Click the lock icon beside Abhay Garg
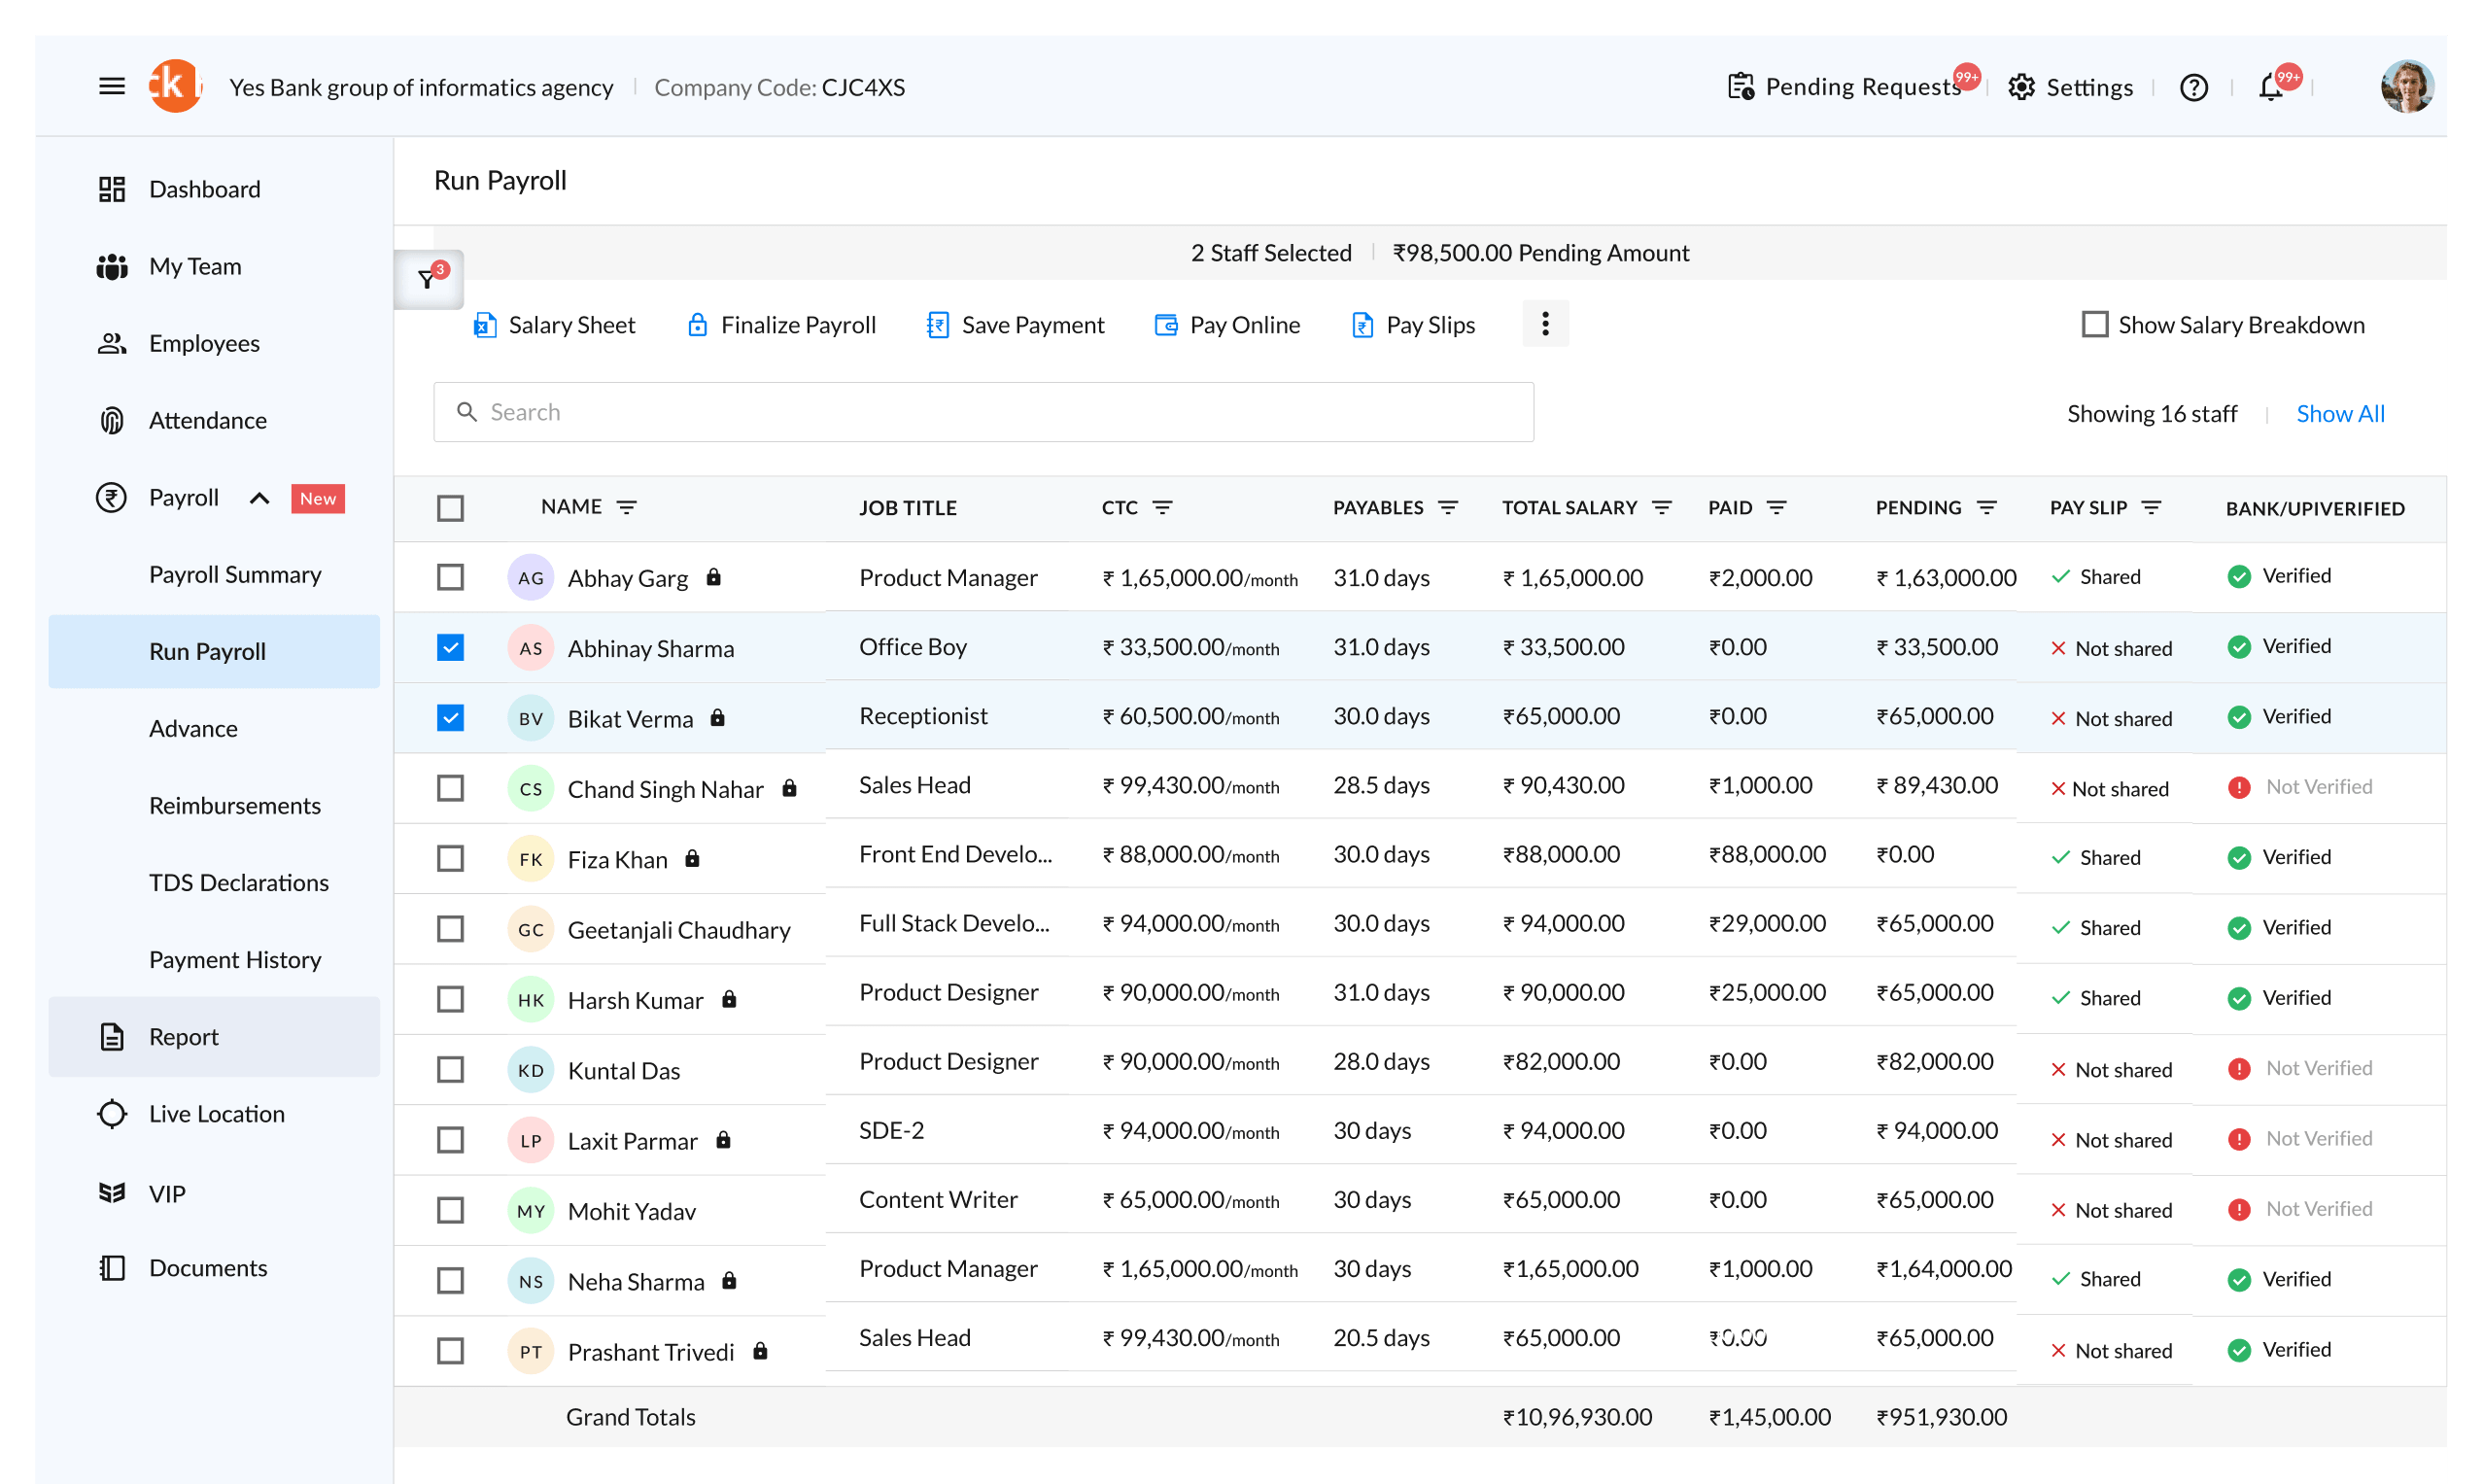Viewport: 2483px width, 1484px height. pos(713,577)
